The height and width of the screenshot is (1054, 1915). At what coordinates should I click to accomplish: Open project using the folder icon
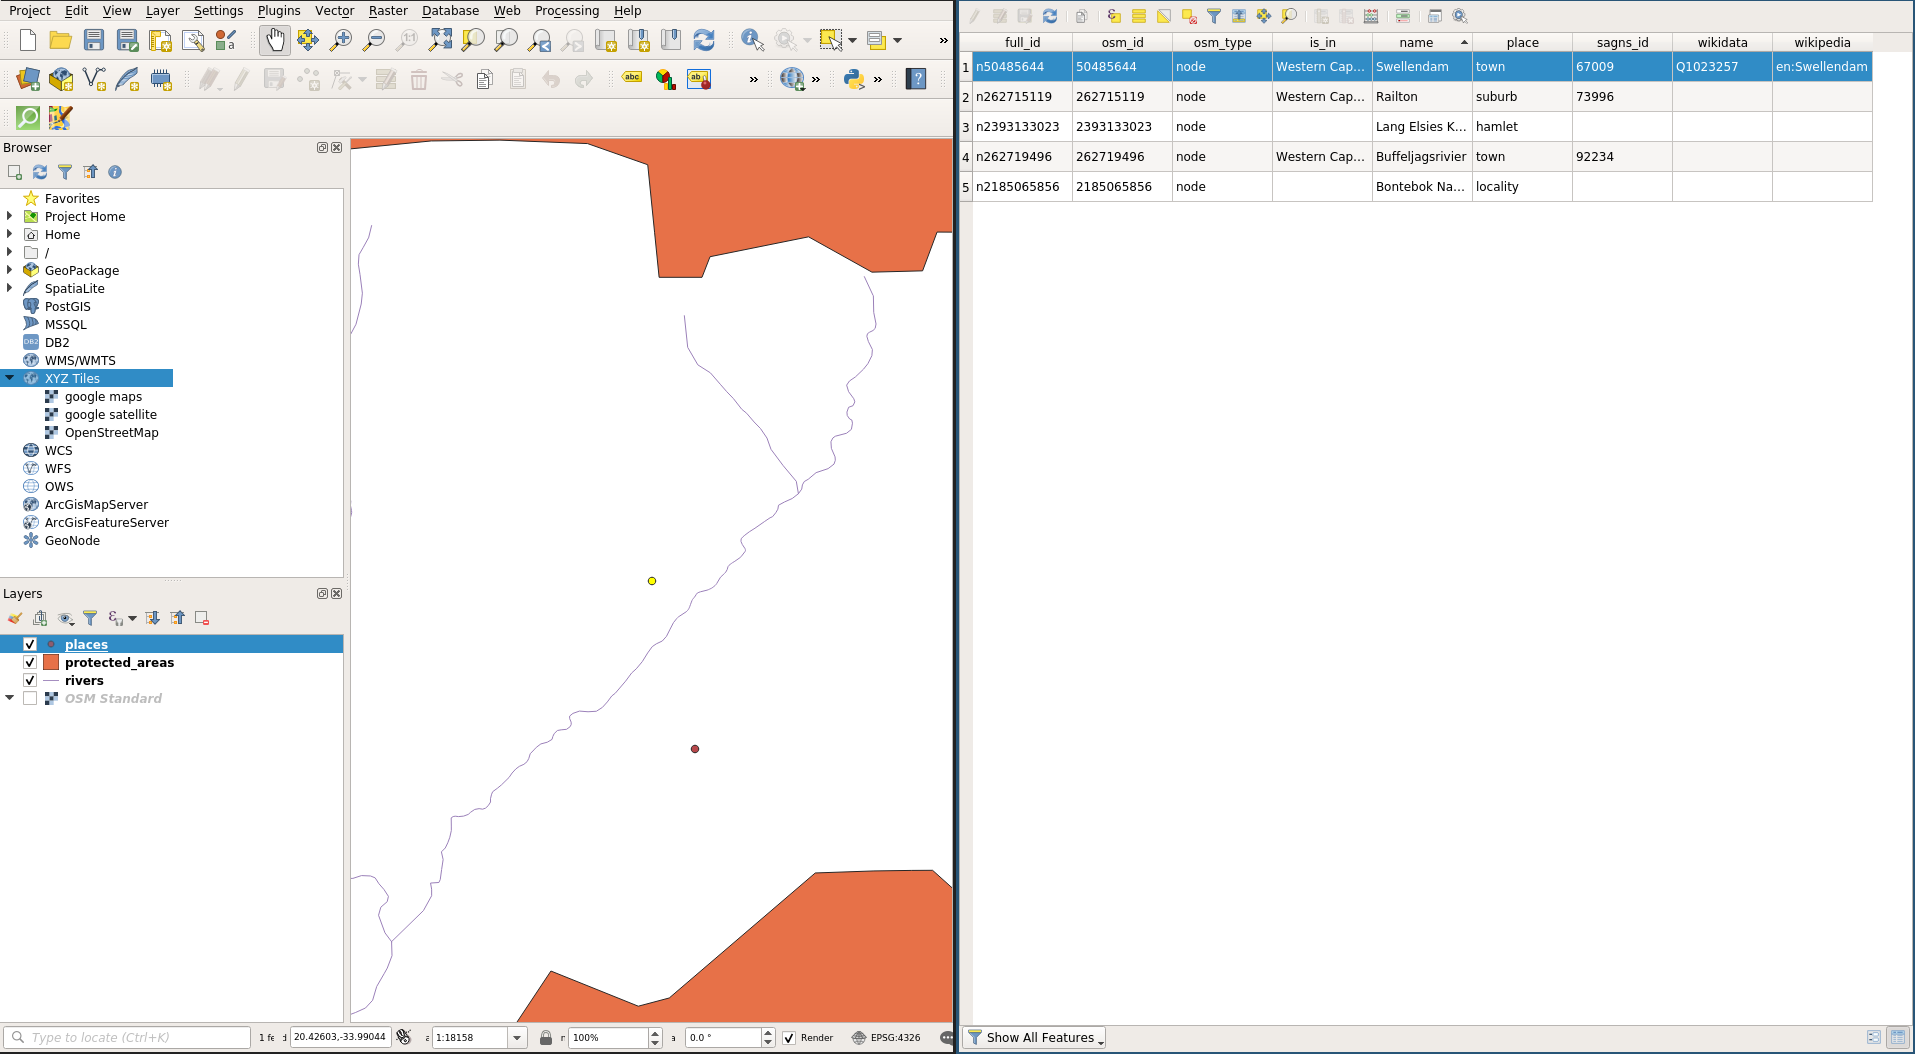pyautogui.click(x=61, y=40)
